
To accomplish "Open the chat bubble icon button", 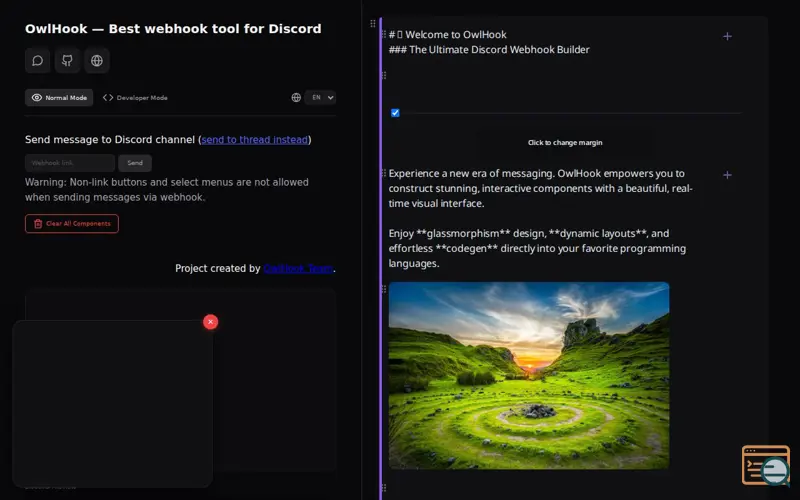I will click(x=37, y=61).
